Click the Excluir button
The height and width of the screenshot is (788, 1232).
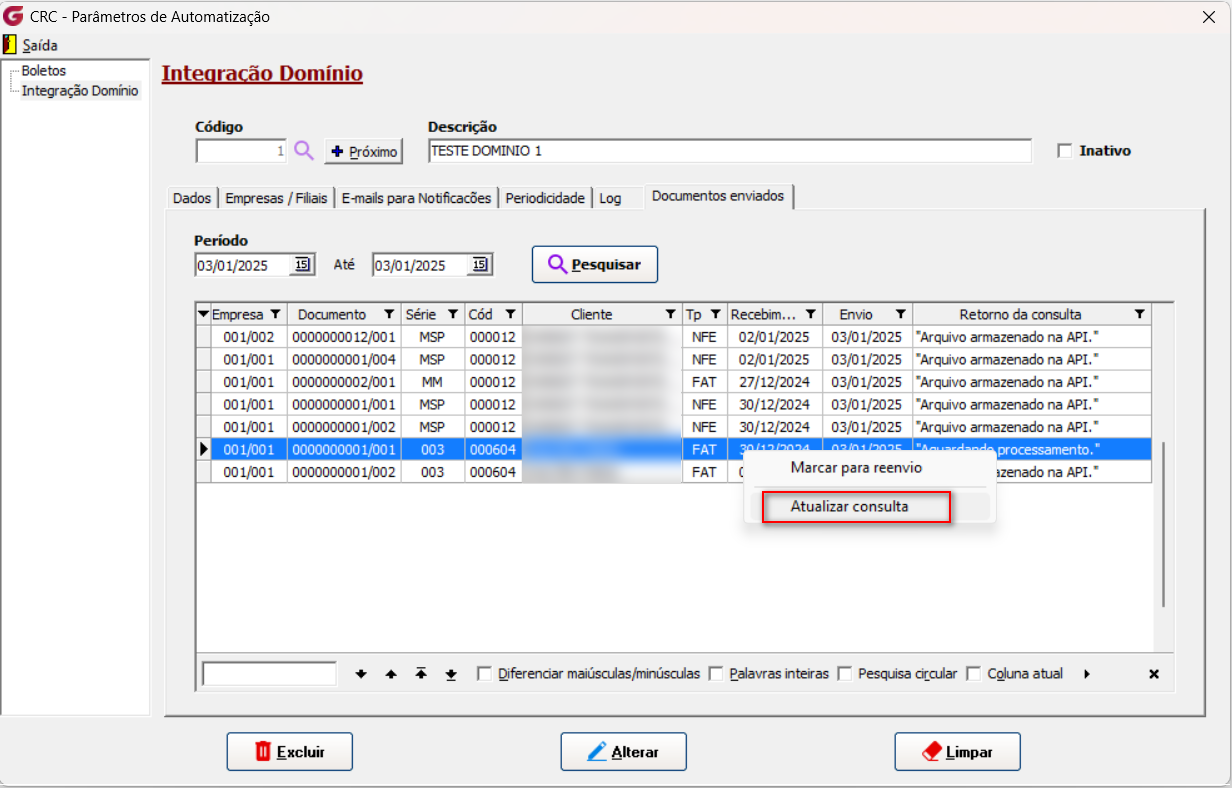(289, 752)
